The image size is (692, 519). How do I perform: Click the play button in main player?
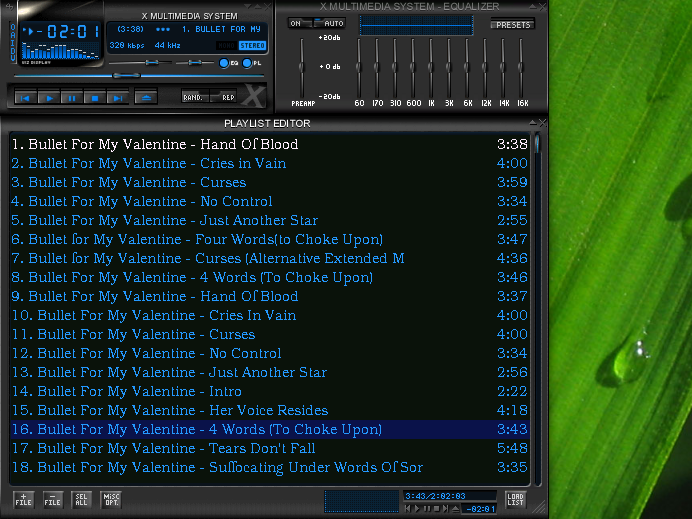[49, 98]
